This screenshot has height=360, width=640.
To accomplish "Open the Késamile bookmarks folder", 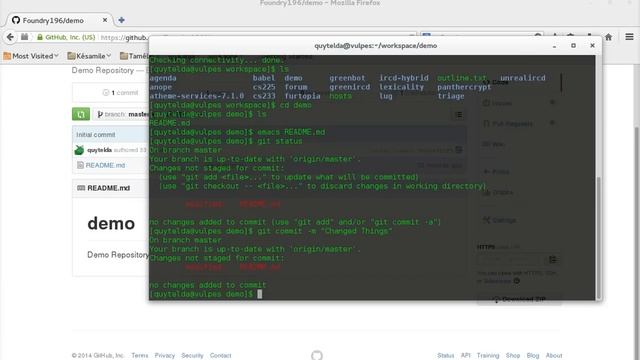I will tap(89, 56).
